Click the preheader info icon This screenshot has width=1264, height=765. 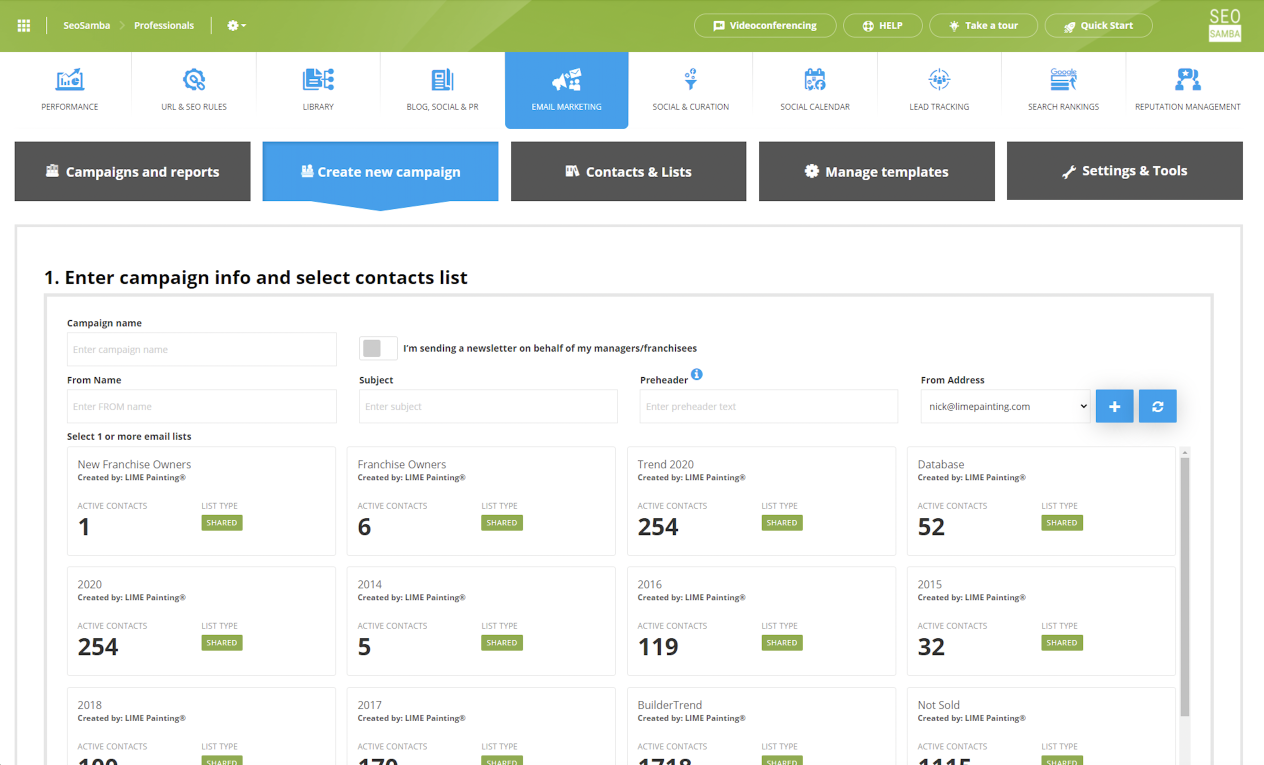tap(697, 375)
